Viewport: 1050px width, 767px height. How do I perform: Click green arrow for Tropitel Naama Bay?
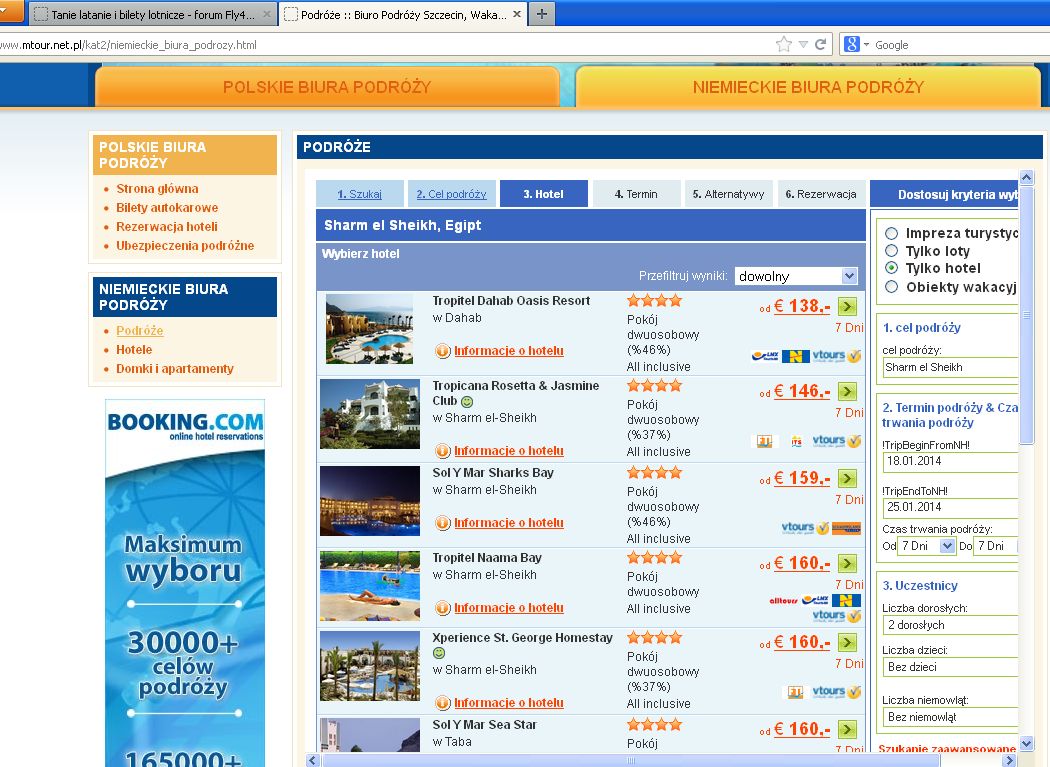[x=847, y=563]
